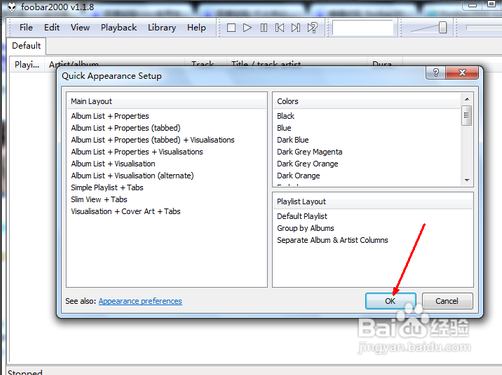This screenshot has width=502, height=375.
Task: Click the Playlist Layout list header
Action: point(373,202)
